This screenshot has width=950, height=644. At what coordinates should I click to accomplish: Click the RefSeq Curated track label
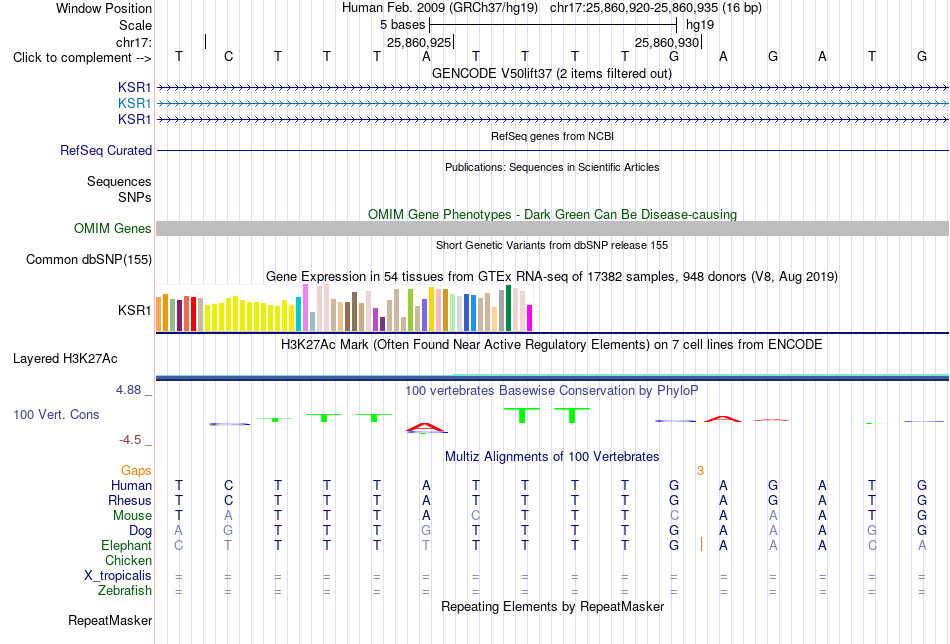(105, 150)
